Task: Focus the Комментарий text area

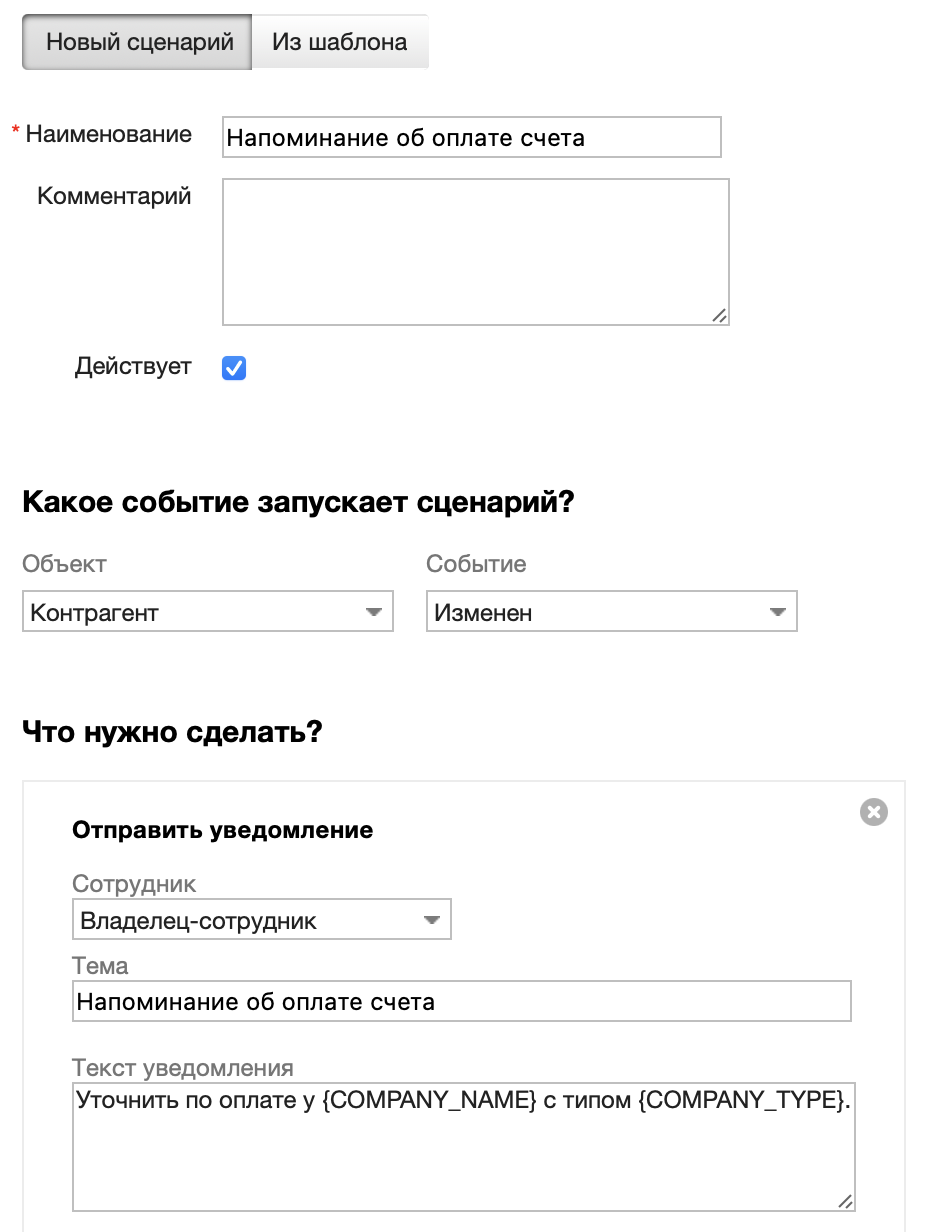Action: 475,252
